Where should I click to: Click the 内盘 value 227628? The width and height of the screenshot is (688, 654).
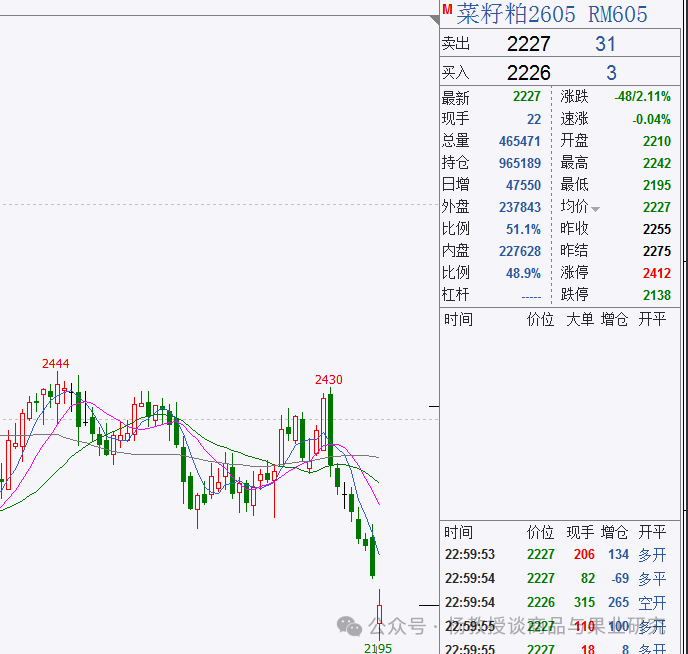(x=520, y=251)
